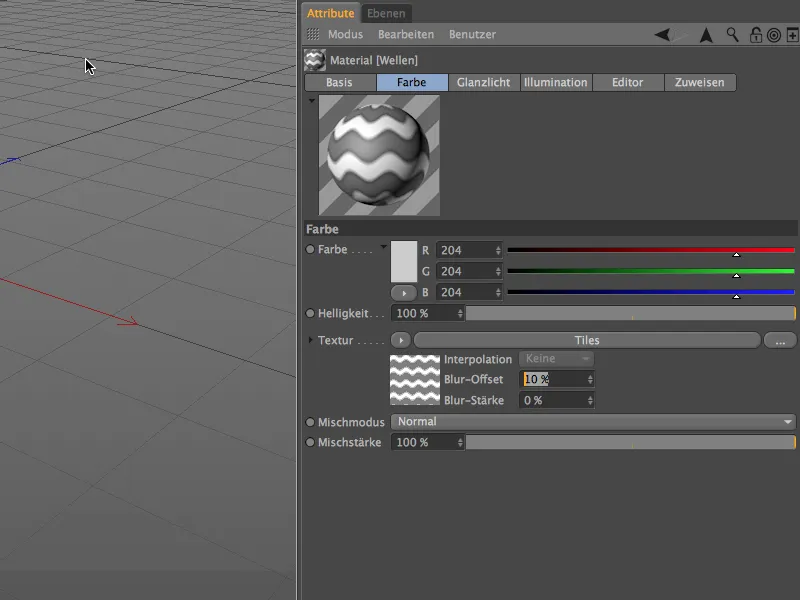Click the Tiles wave texture thumbnail
Viewport: 800px width, 600px height.
click(415, 380)
